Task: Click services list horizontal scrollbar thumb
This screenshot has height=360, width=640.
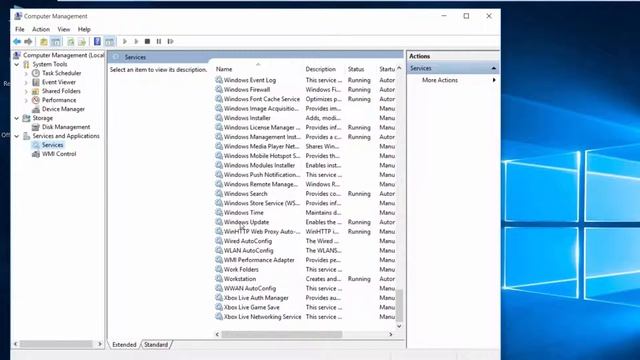Action: [x=282, y=334]
